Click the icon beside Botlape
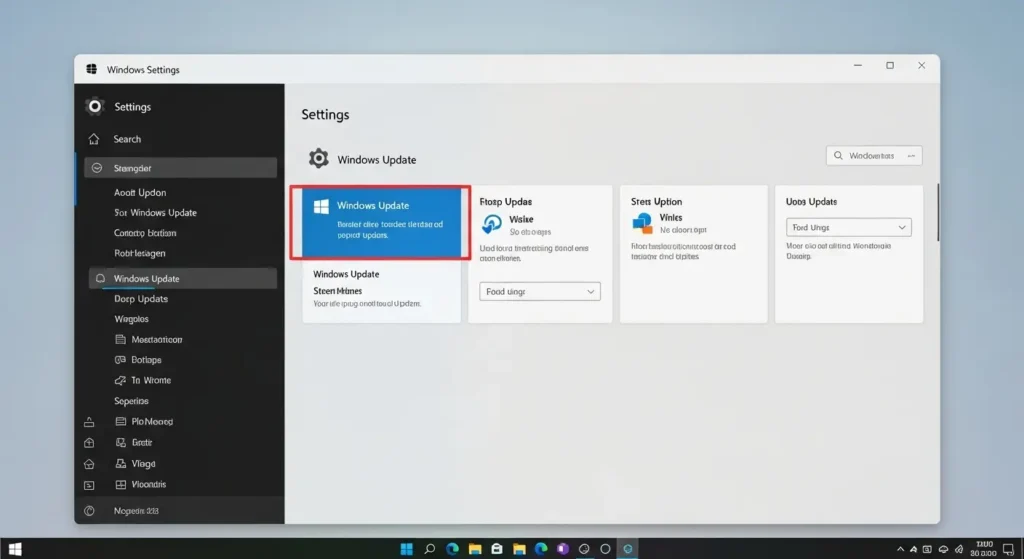 pyautogui.click(x=120, y=360)
